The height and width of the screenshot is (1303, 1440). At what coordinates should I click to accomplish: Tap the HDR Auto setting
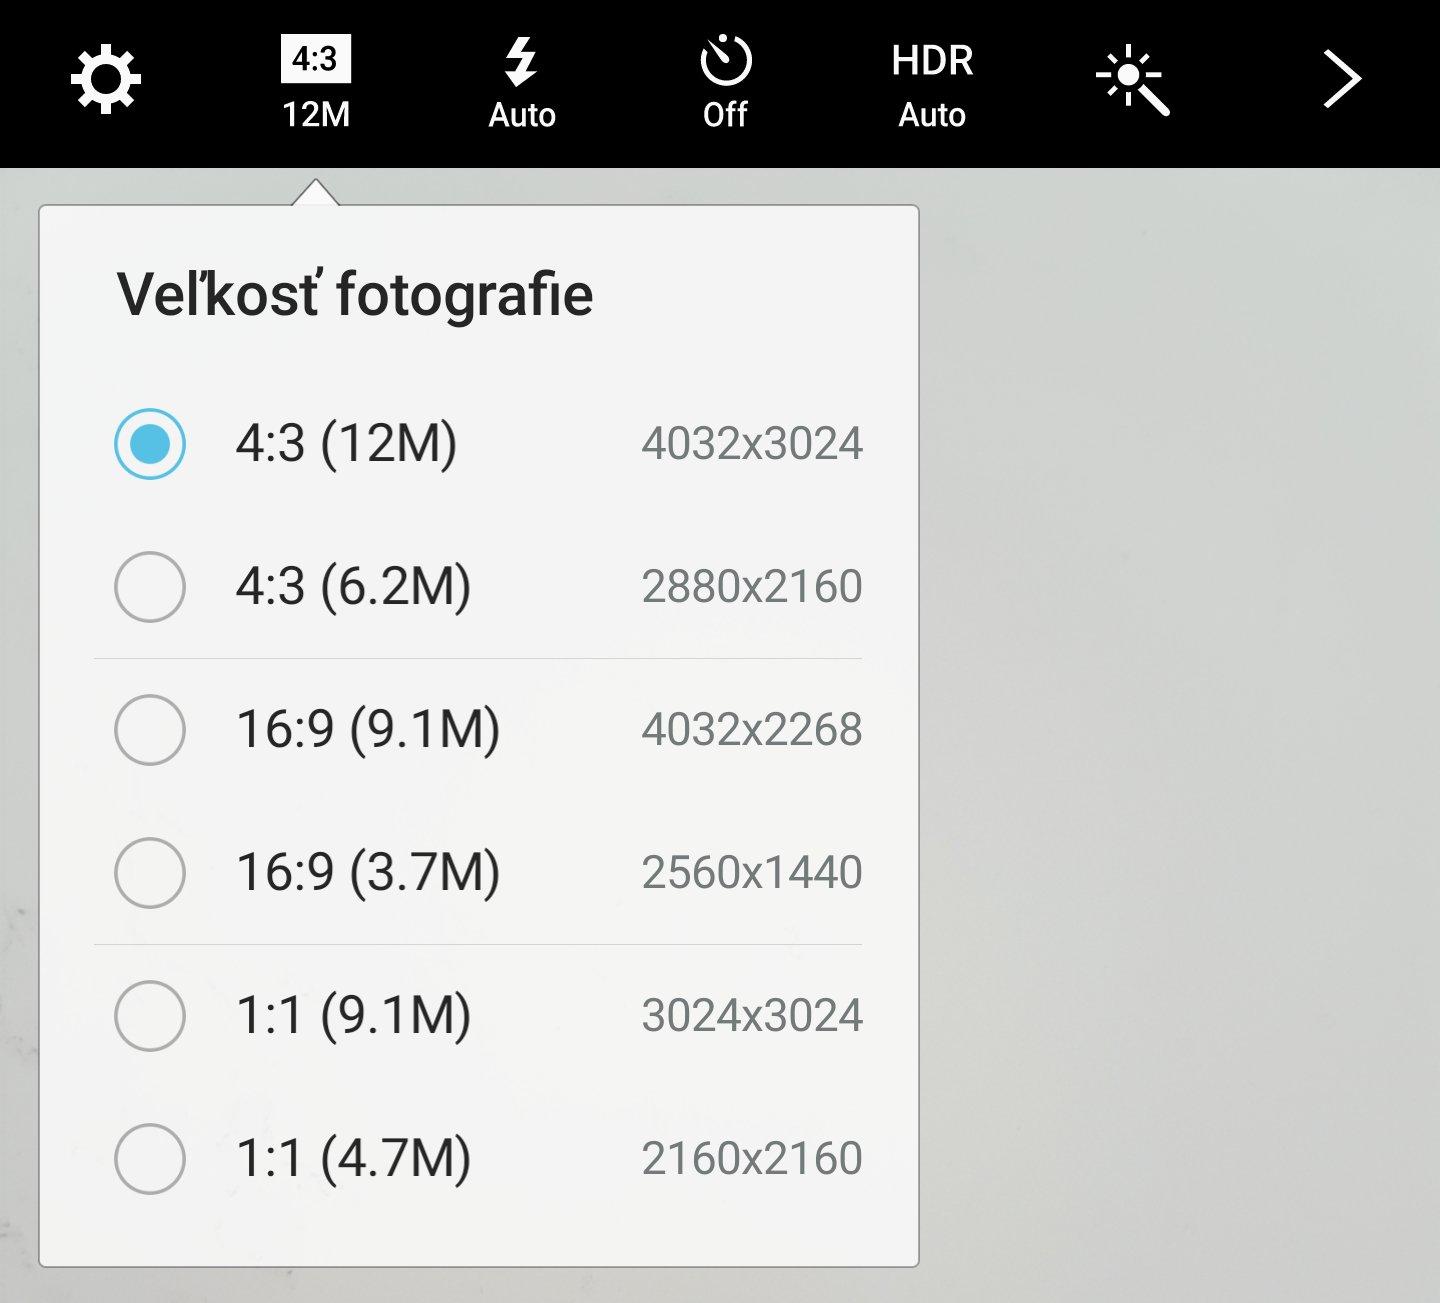point(932,83)
